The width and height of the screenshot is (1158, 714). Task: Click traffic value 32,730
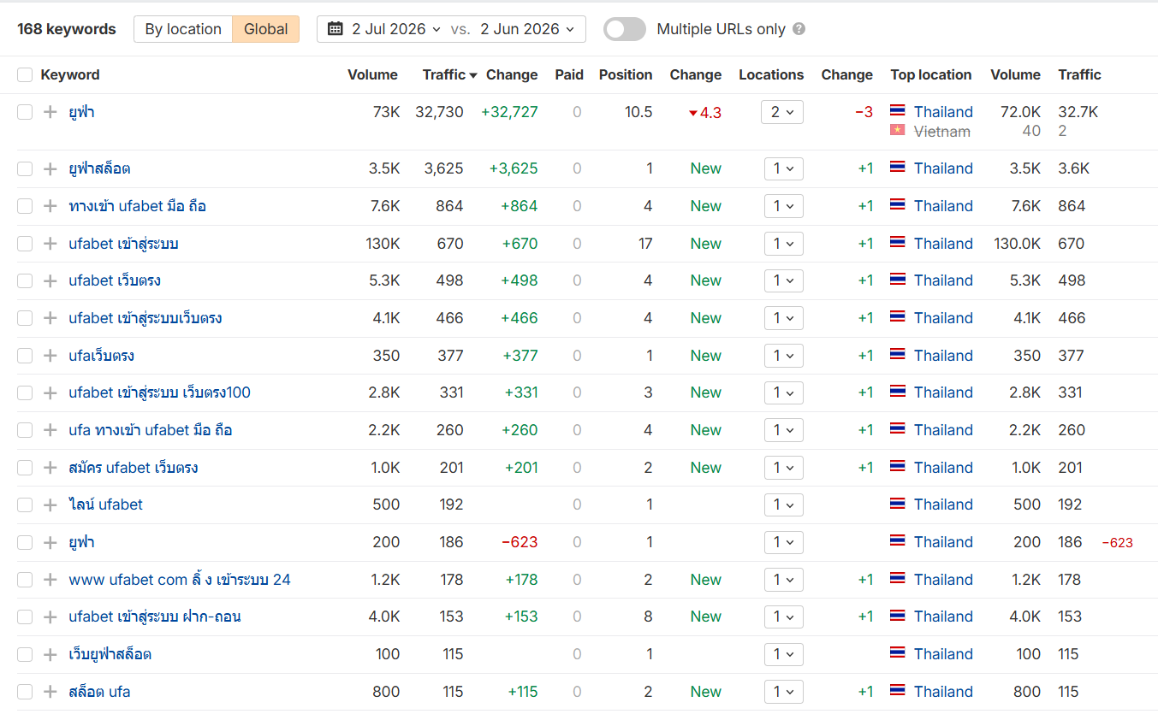pos(439,112)
